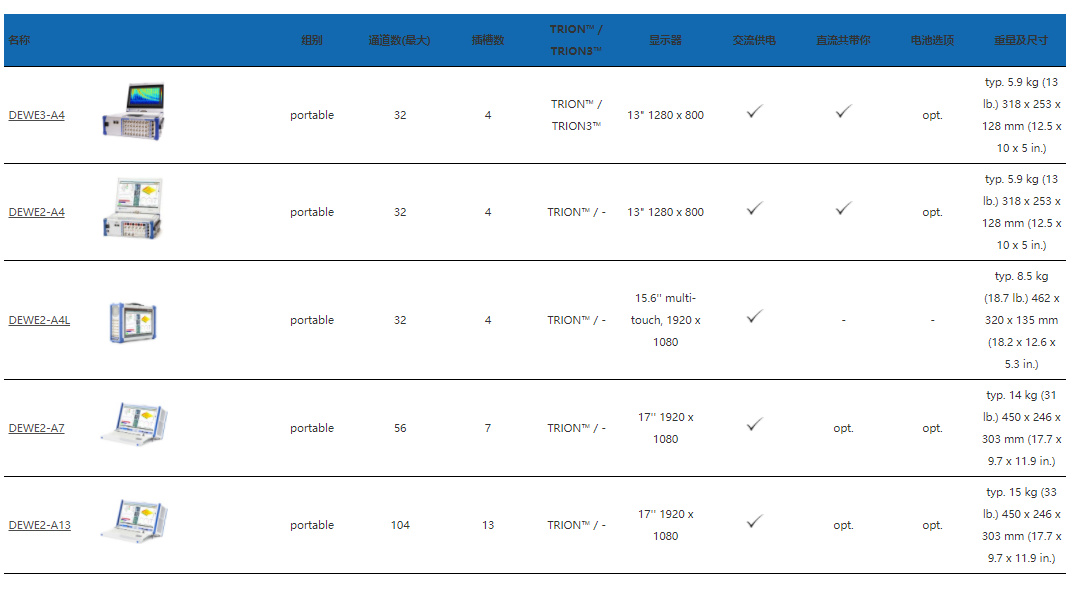
Task: Click AC power checkmark in DEWE2-A4L row
Action: point(755,316)
